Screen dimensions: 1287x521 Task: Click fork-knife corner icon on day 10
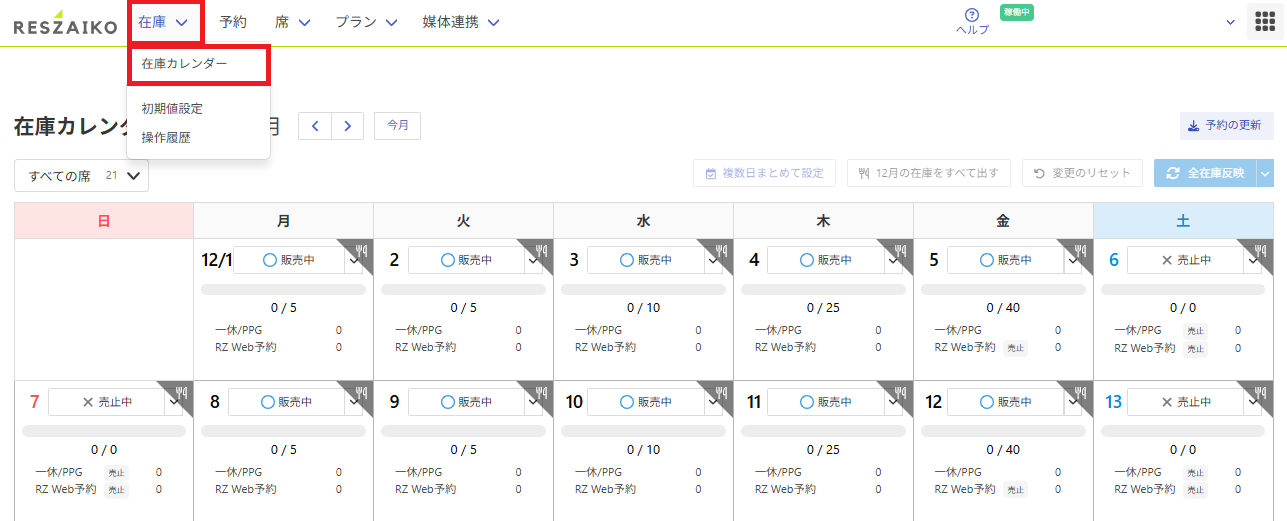tap(721, 392)
